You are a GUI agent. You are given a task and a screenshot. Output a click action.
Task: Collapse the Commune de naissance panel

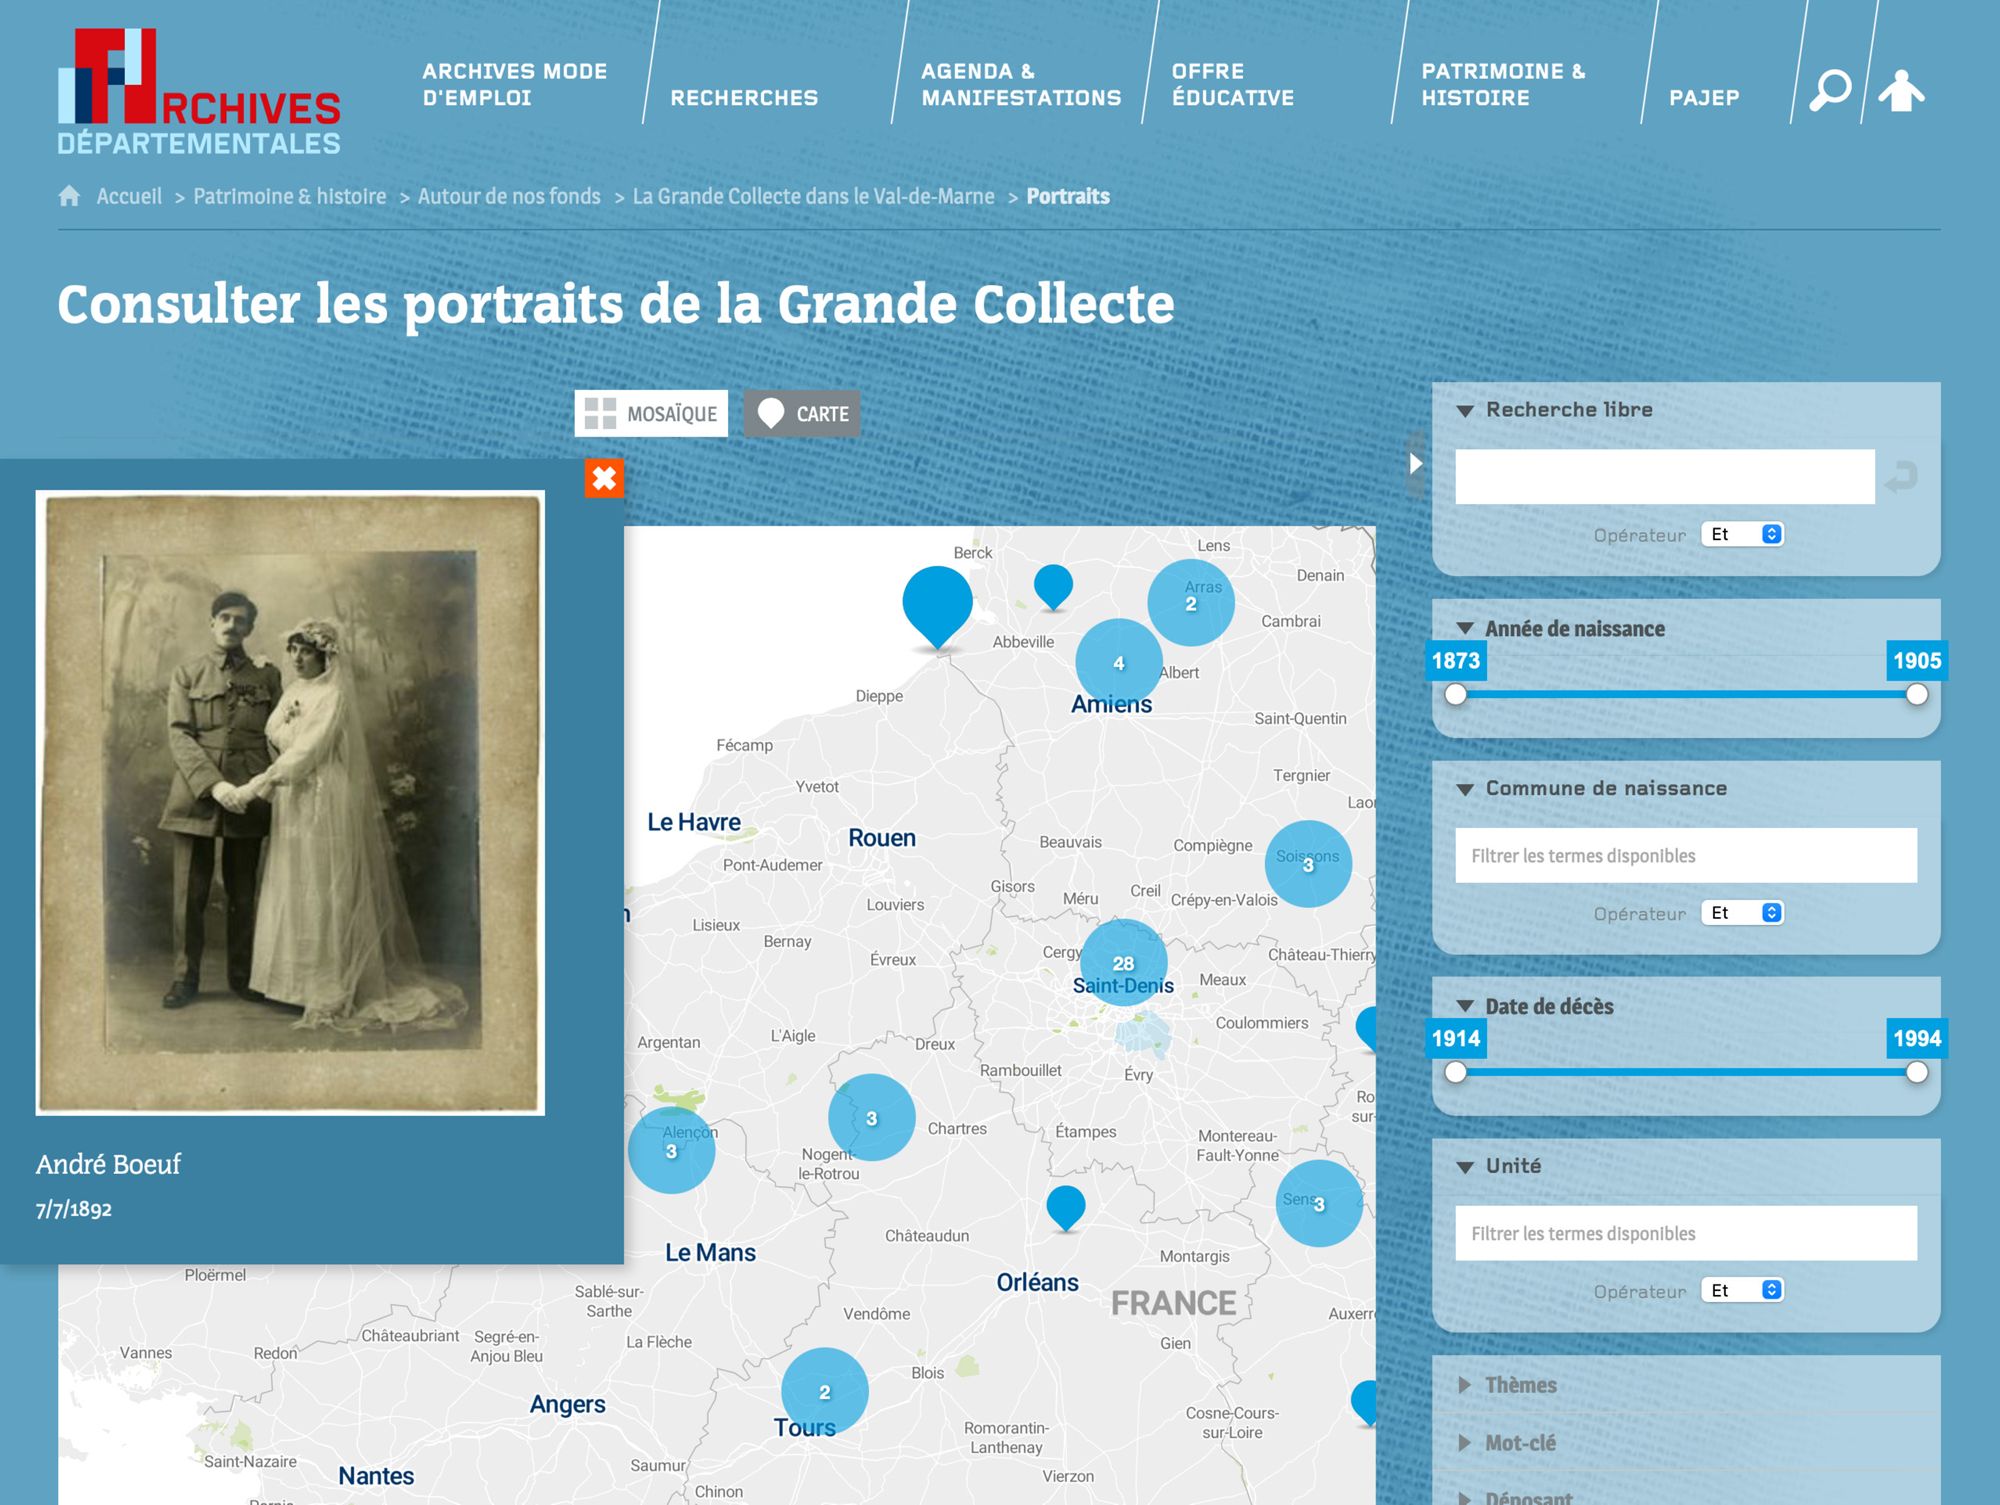[1465, 789]
